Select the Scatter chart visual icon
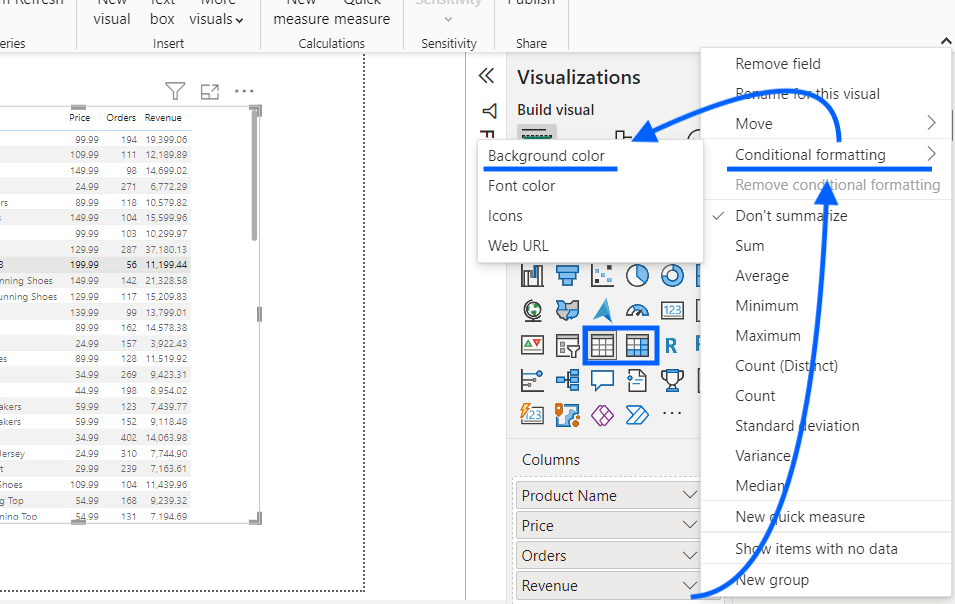 [602, 275]
